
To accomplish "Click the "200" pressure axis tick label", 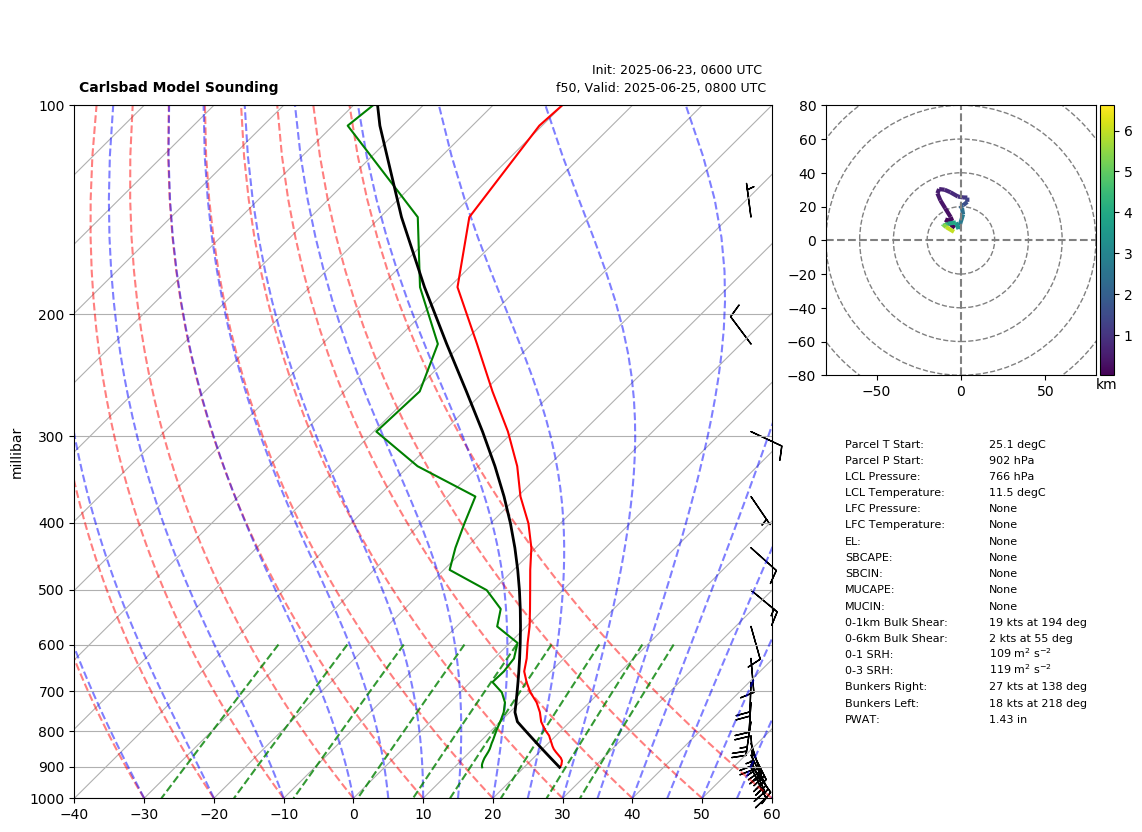I will pyautogui.click(x=53, y=315).
